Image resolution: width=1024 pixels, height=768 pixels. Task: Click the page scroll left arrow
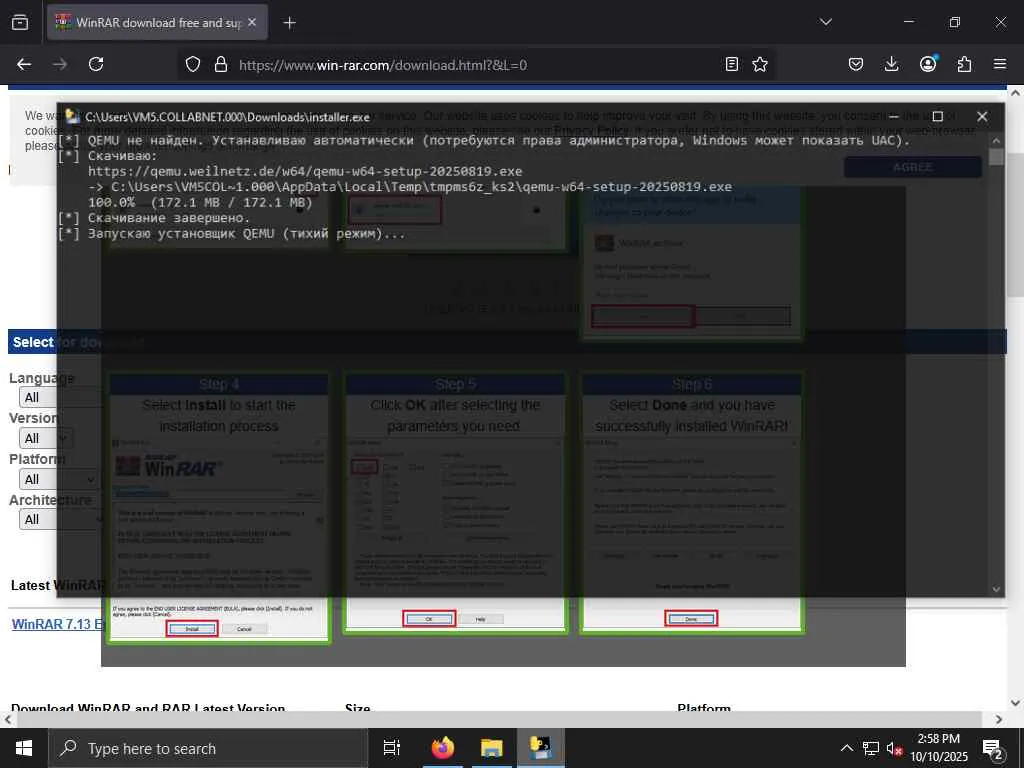(x=7, y=719)
